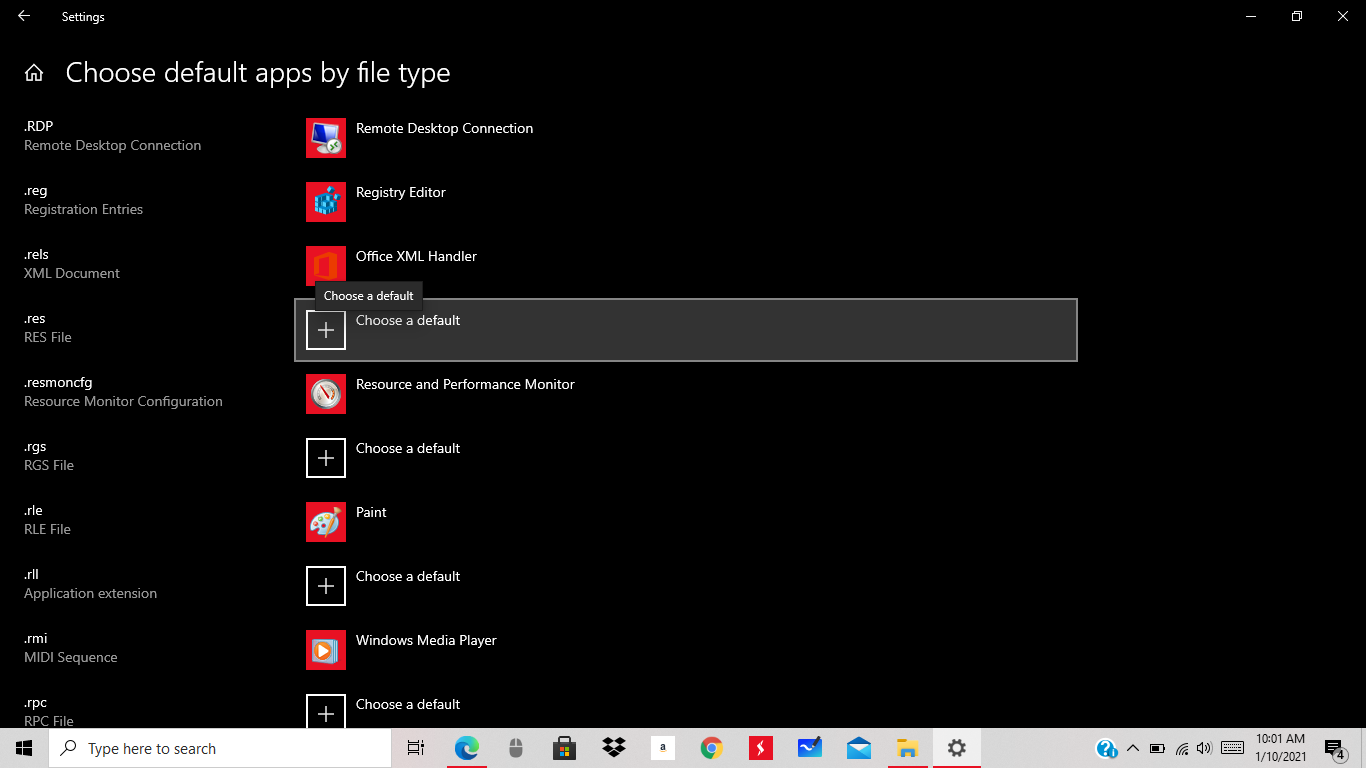Click Resource and Performance Monitor label
Screen dimensions: 1366x768
pos(465,384)
